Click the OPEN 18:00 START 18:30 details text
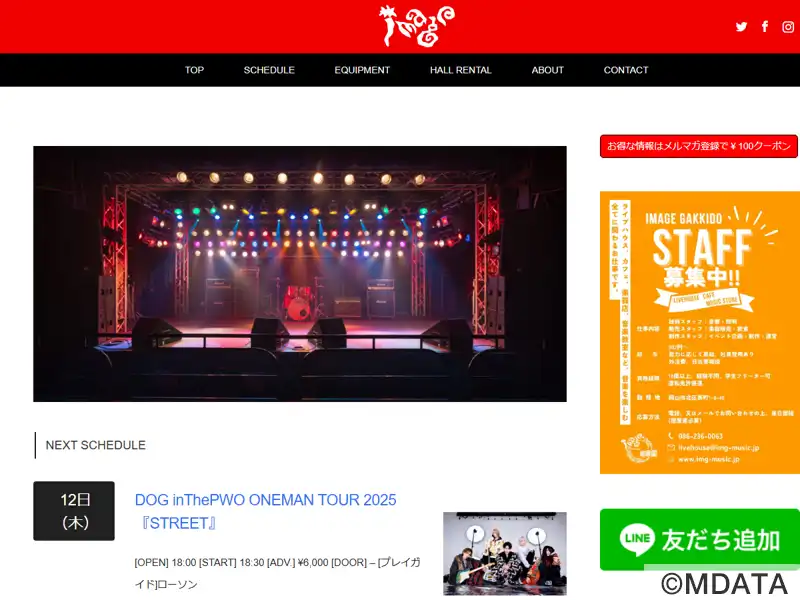Image resolution: width=800 pixels, height=600 pixels. pos(278,573)
